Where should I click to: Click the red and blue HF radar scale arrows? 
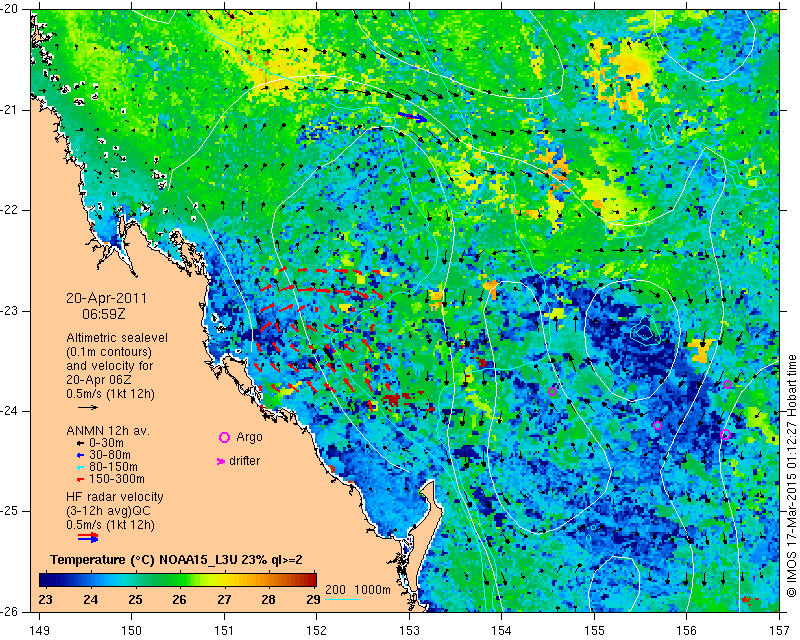click(x=88, y=537)
